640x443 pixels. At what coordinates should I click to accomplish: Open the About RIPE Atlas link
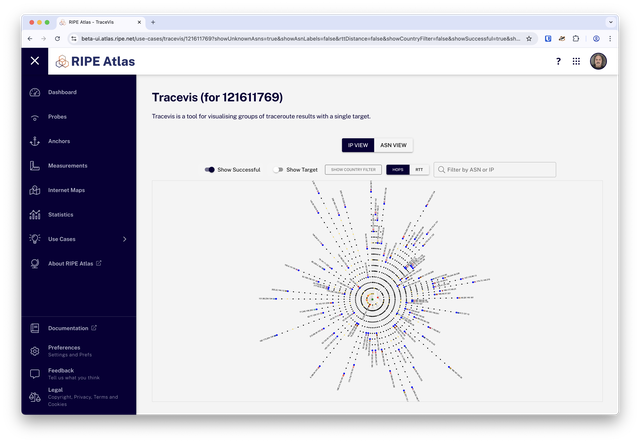pyautogui.click(x=74, y=264)
